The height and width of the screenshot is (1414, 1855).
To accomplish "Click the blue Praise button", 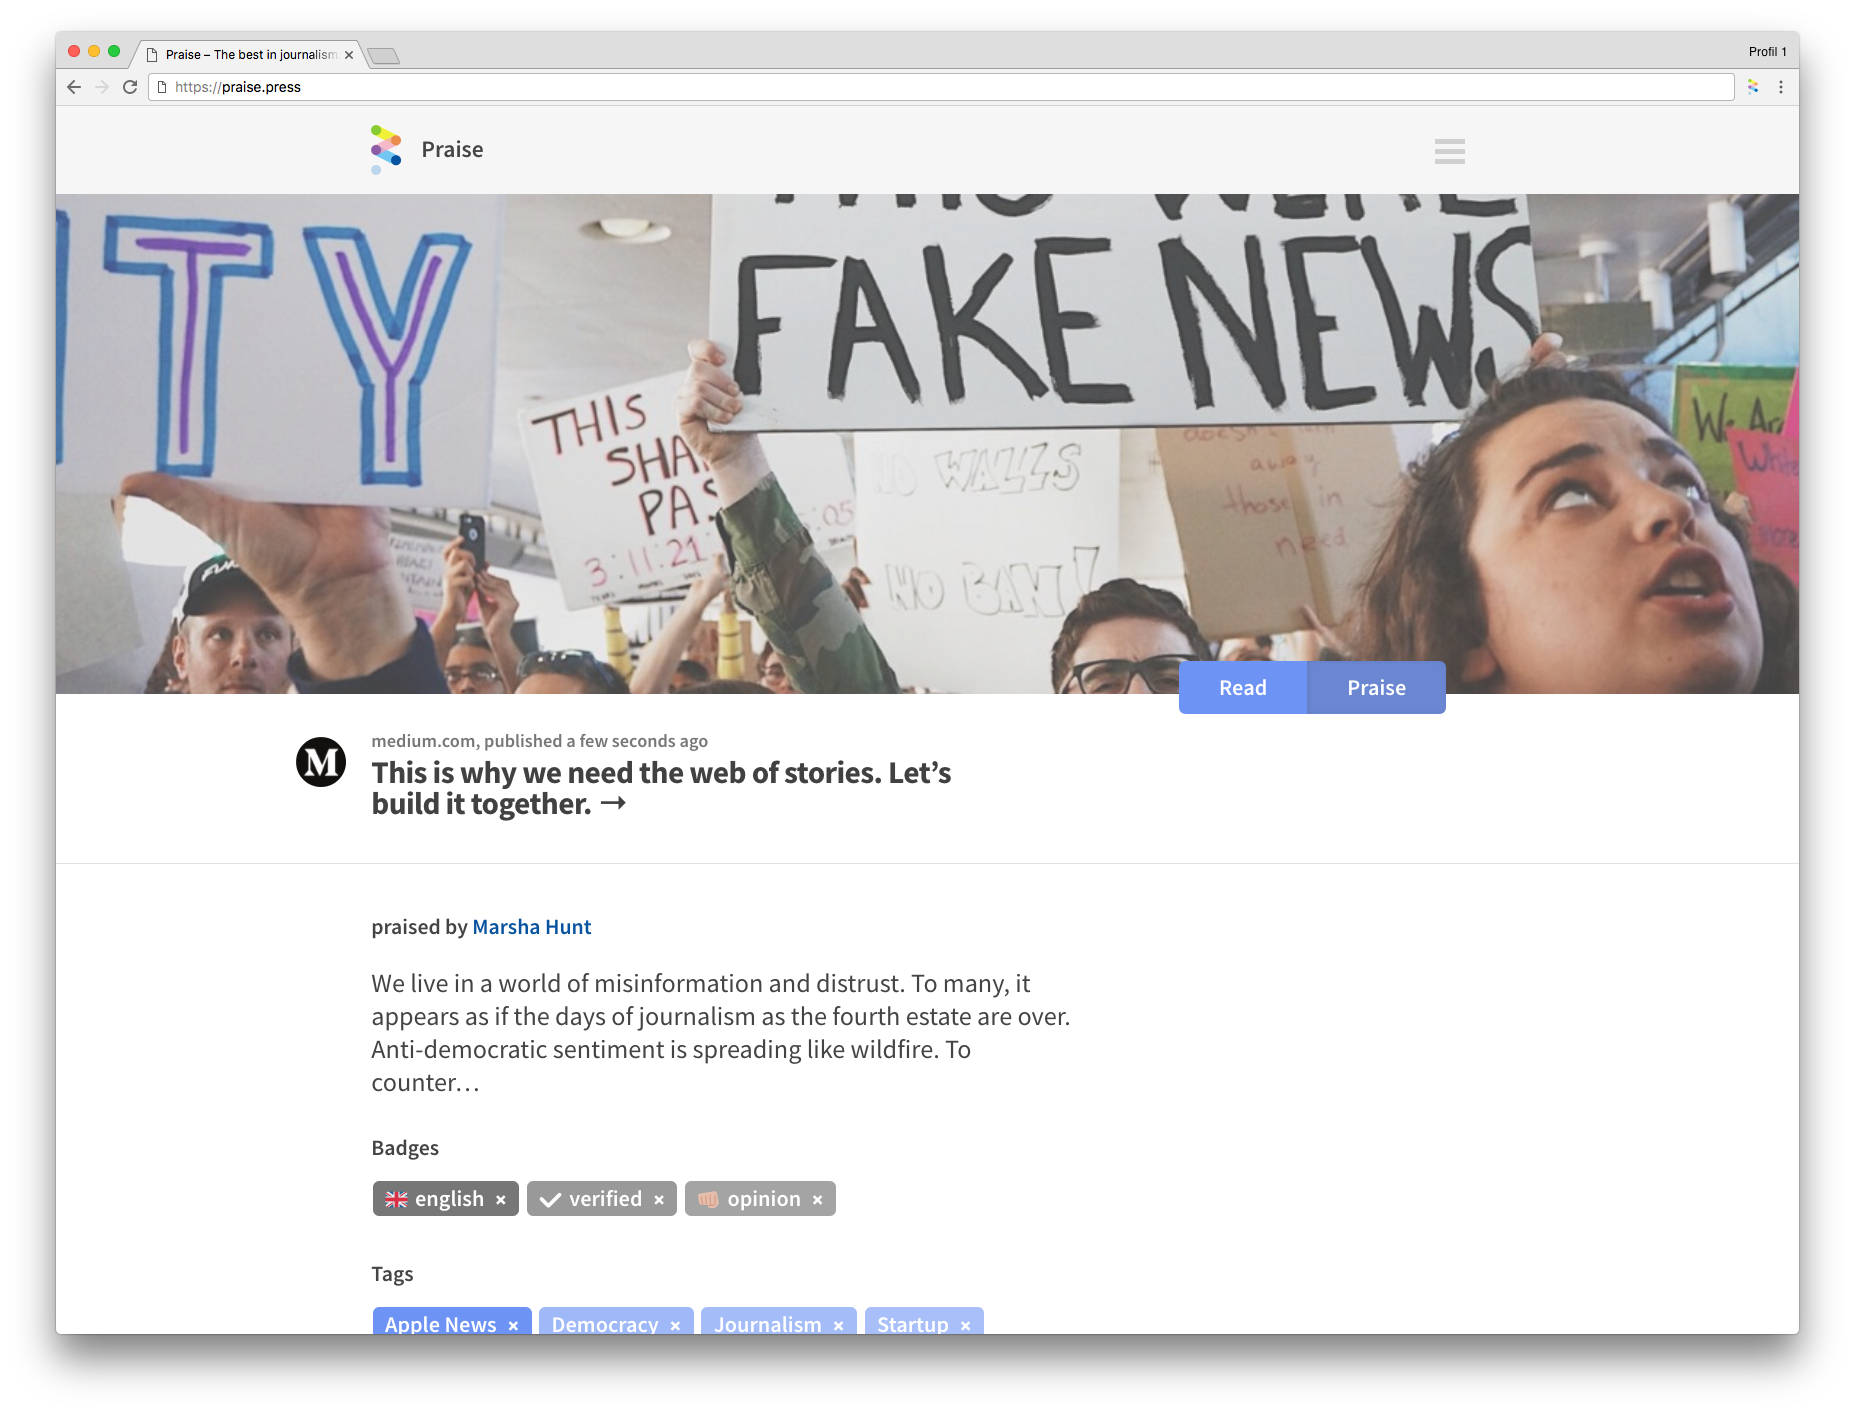I will click(1377, 688).
